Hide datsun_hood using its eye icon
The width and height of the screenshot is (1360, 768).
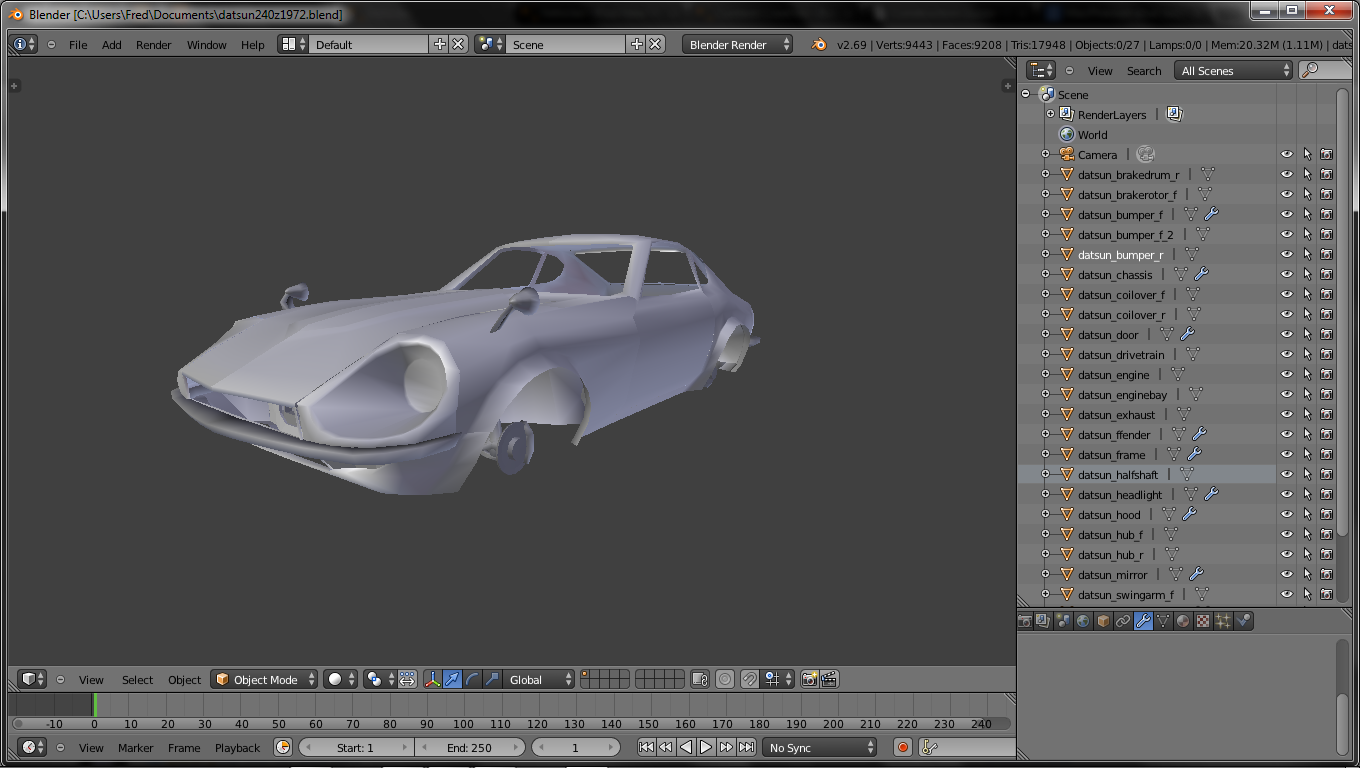coord(1287,514)
